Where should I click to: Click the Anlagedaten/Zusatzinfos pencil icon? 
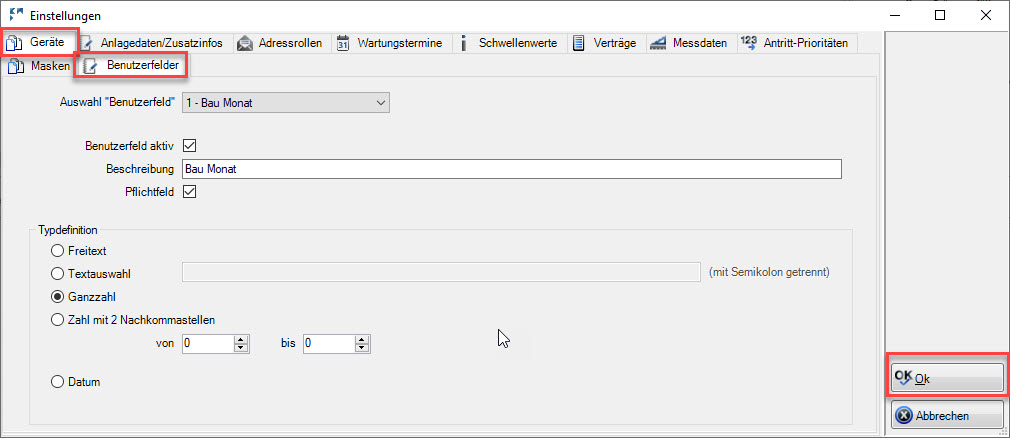click(x=86, y=44)
